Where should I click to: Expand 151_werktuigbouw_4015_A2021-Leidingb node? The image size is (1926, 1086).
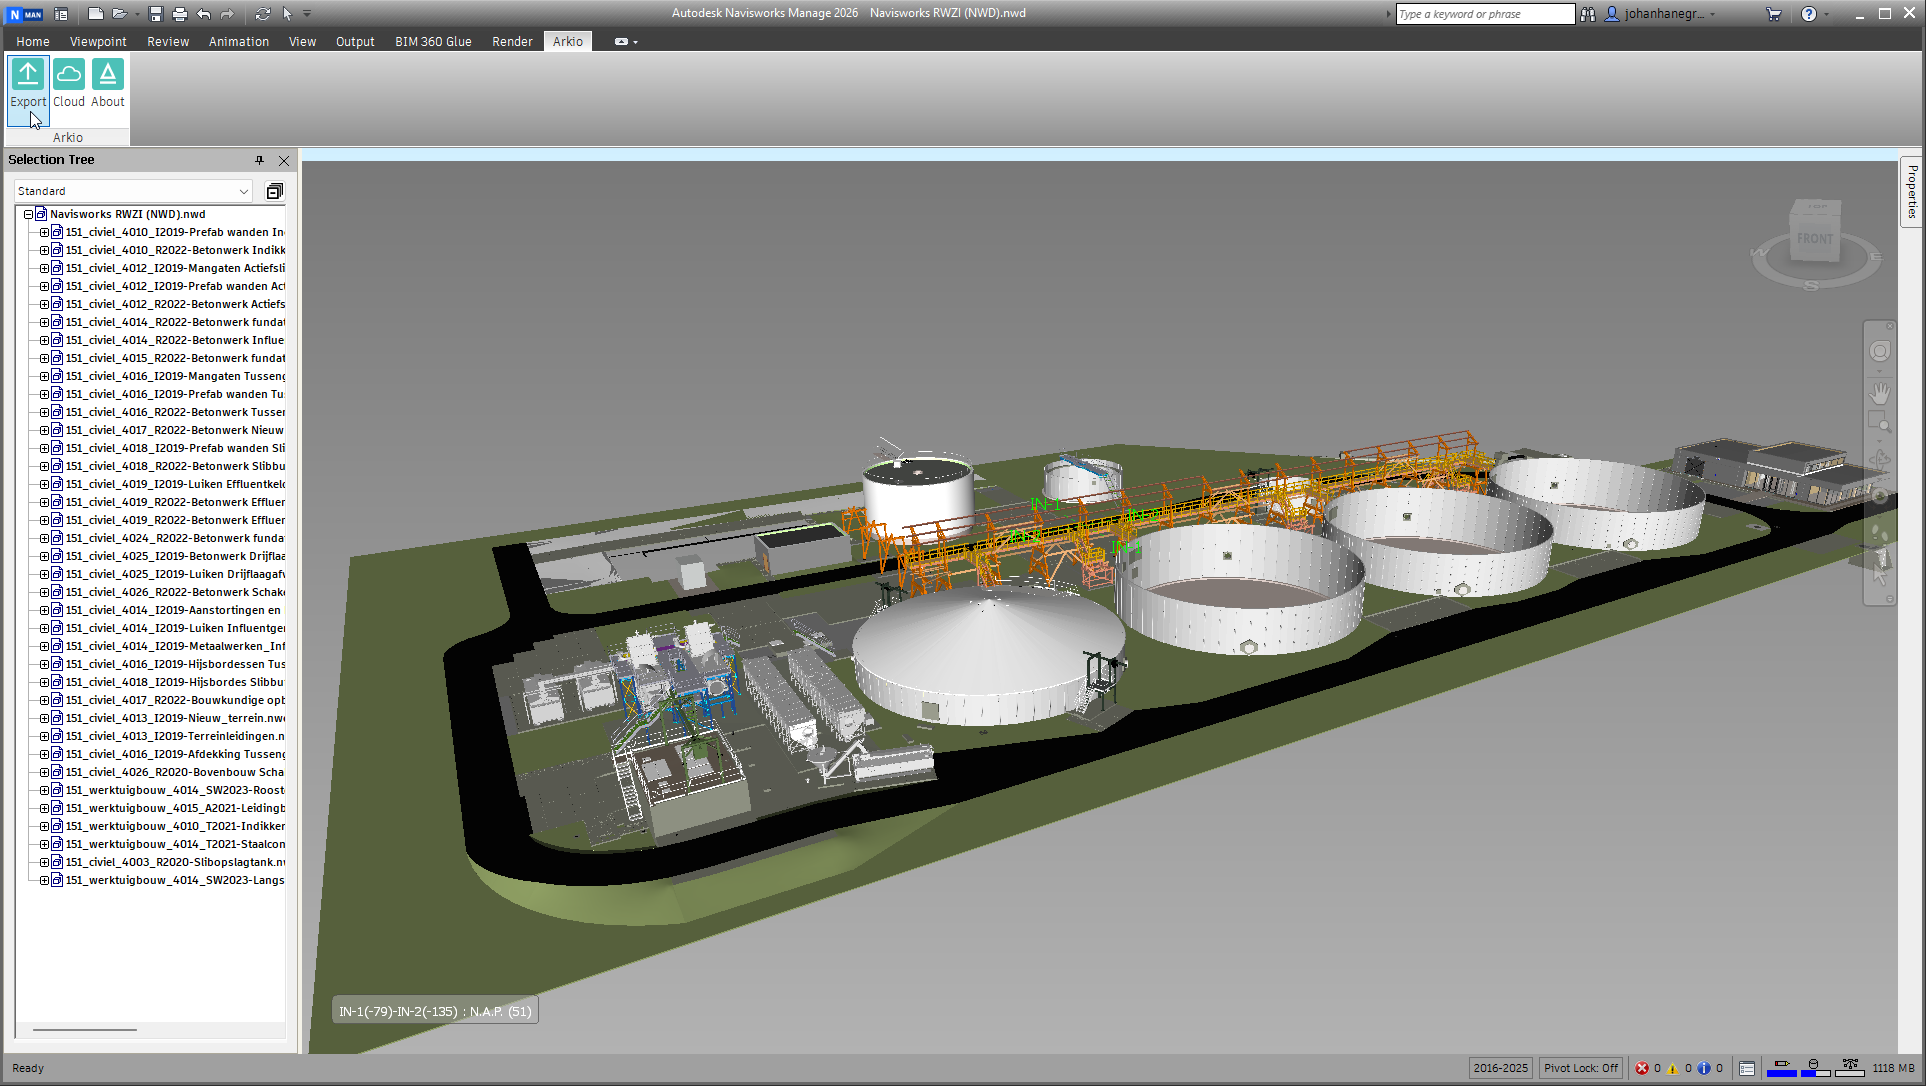44,808
